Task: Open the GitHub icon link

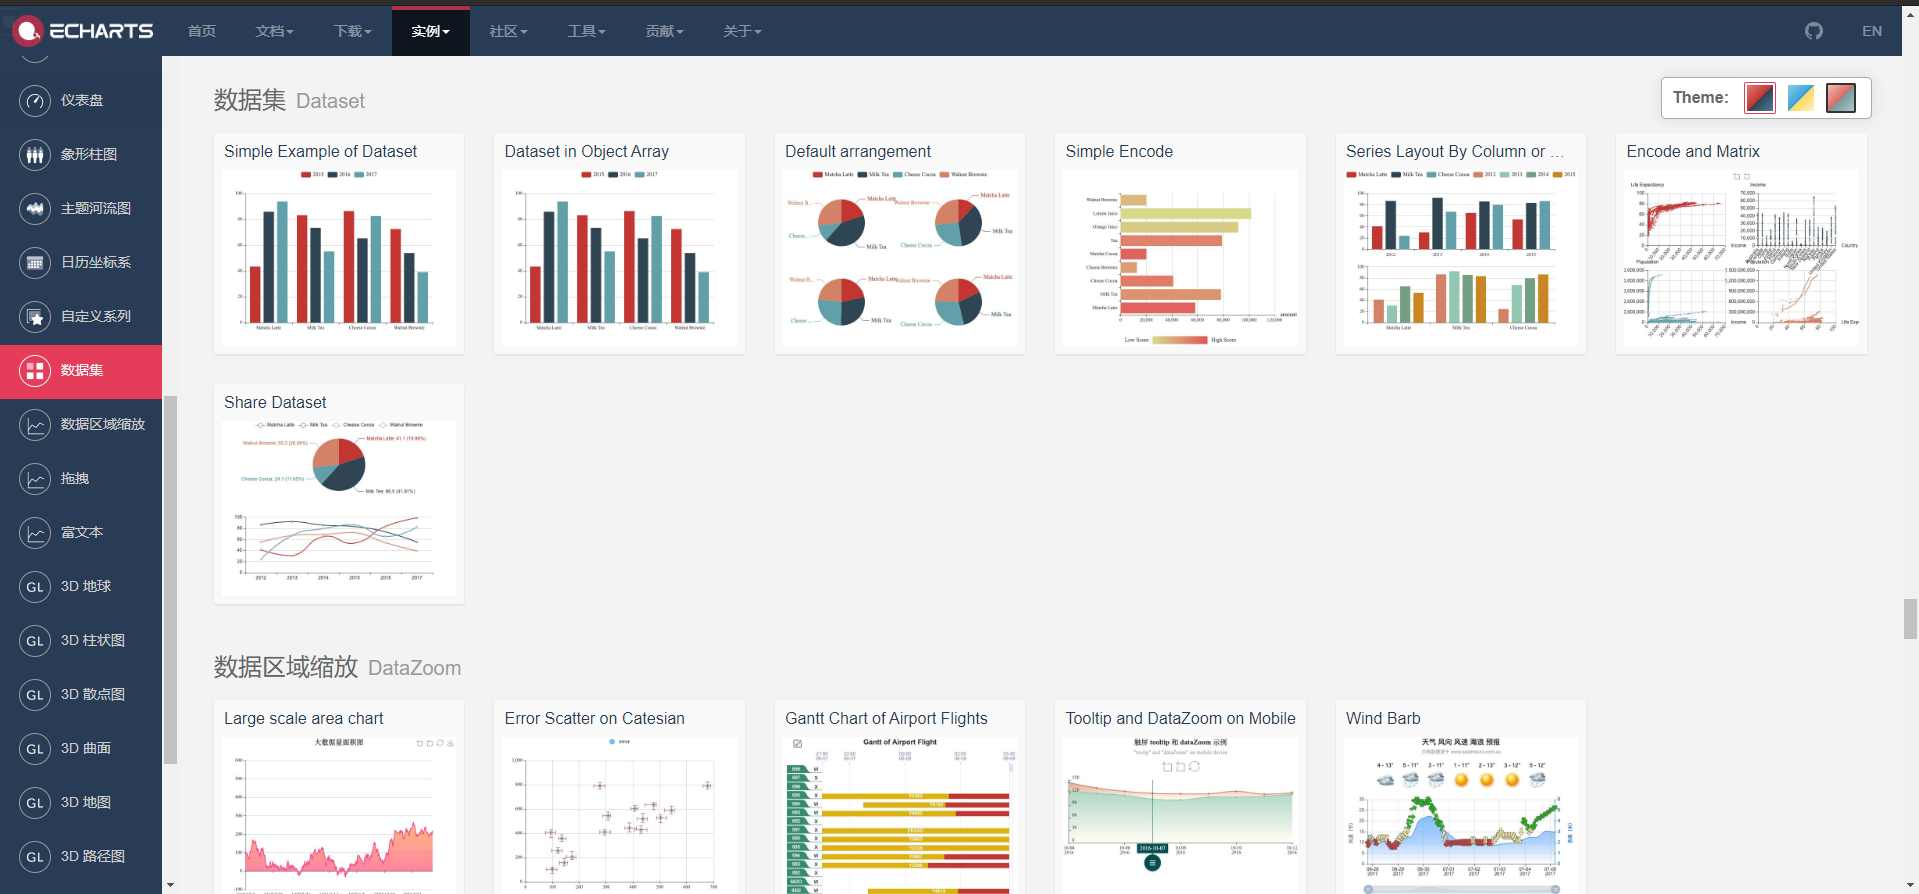Action: (x=1814, y=31)
